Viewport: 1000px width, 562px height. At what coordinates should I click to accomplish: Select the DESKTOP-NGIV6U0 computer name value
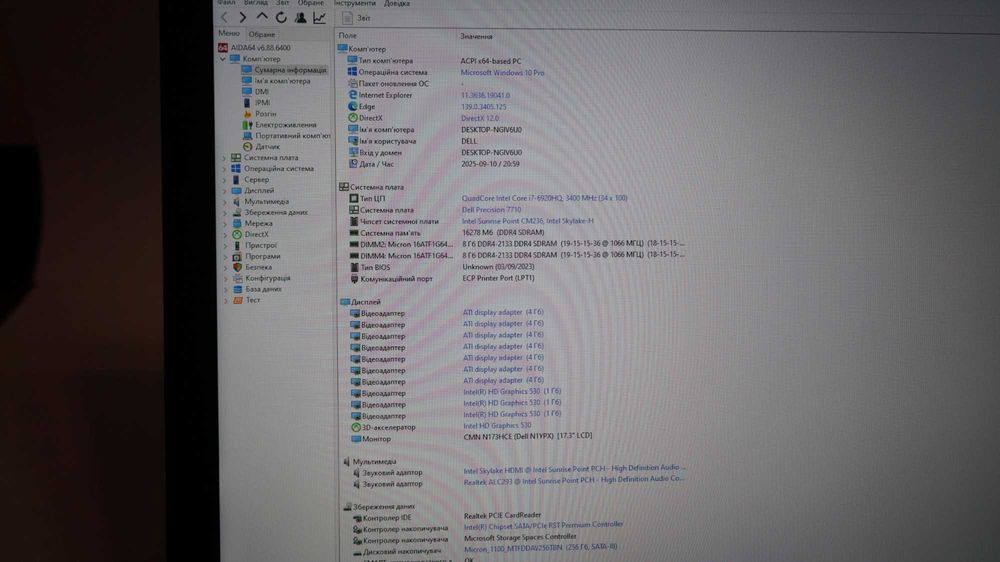click(491, 129)
